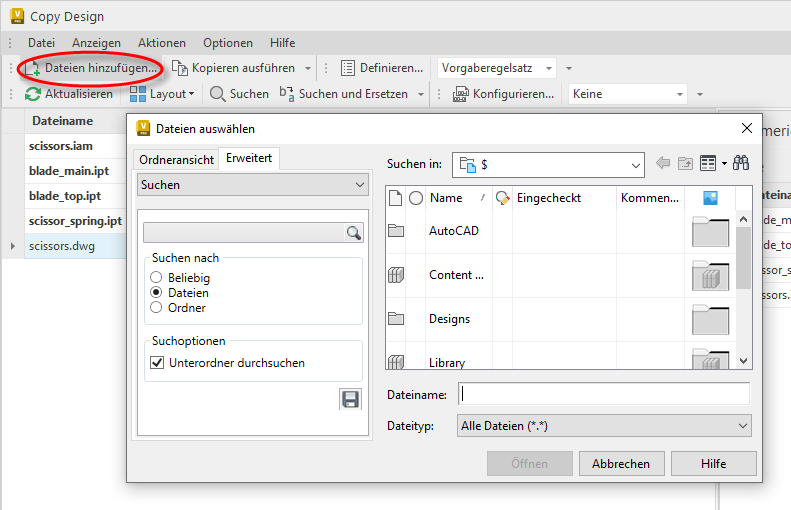Viewport: 791px width, 510px height.
Task: Click the Aktualisieren refresh icon
Action: pyautogui.click(x=33, y=94)
